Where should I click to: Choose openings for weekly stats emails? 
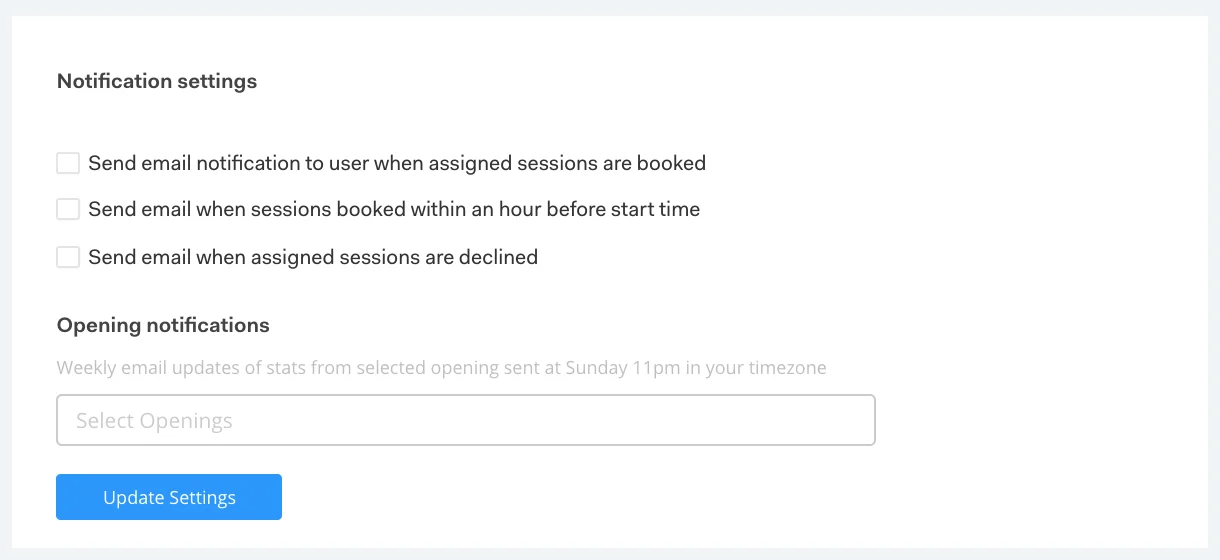pos(466,420)
